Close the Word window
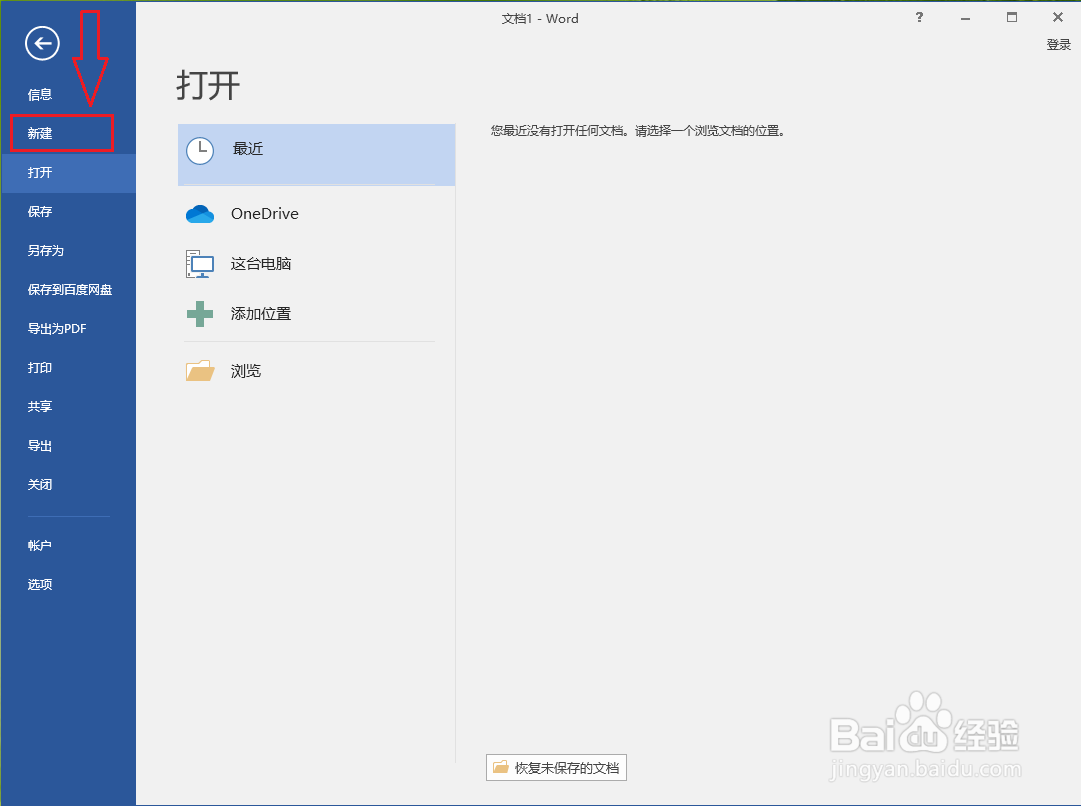The image size is (1081, 806). pos(1058,17)
